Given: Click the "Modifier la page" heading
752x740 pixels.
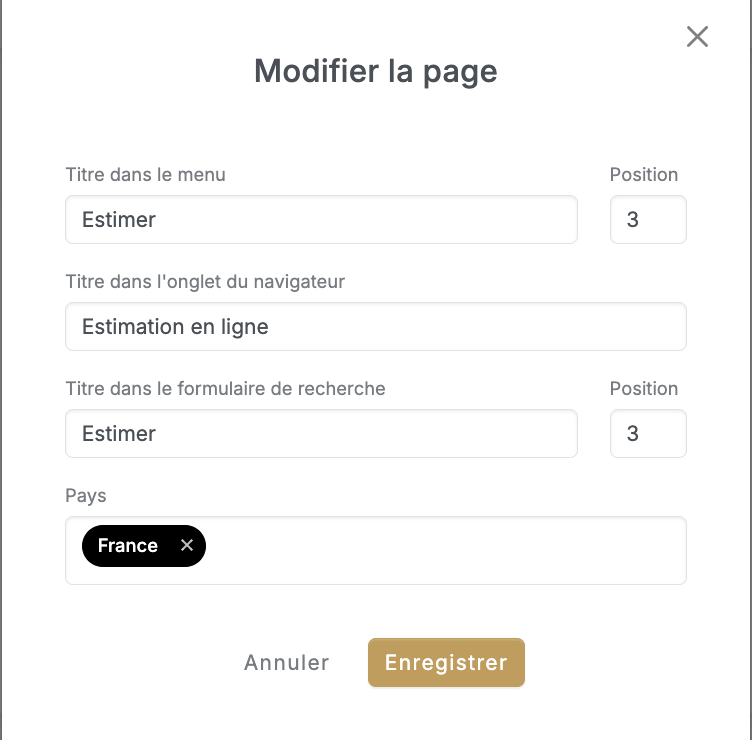Looking at the screenshot, I should [x=376, y=72].
